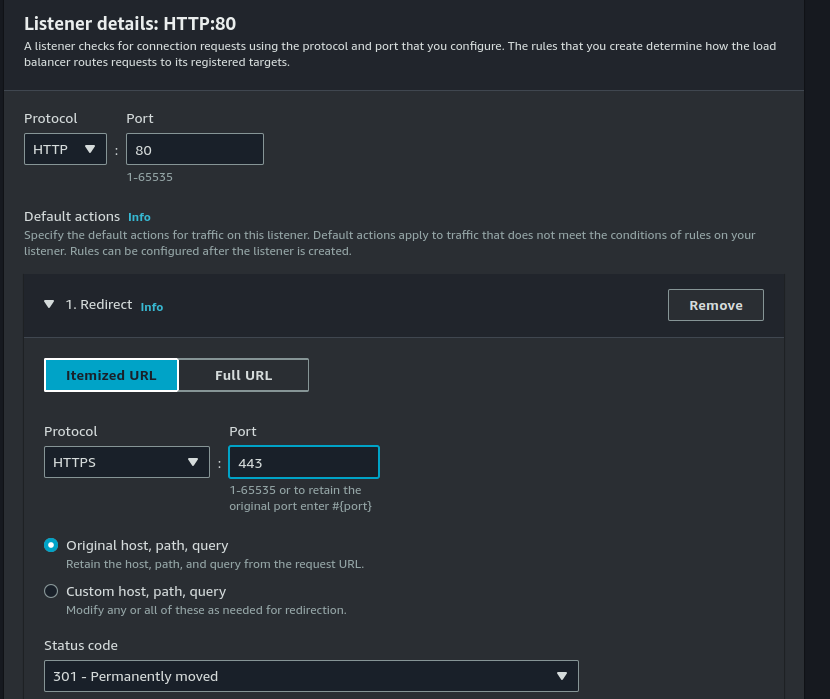Click the Status code label

(x=81, y=646)
